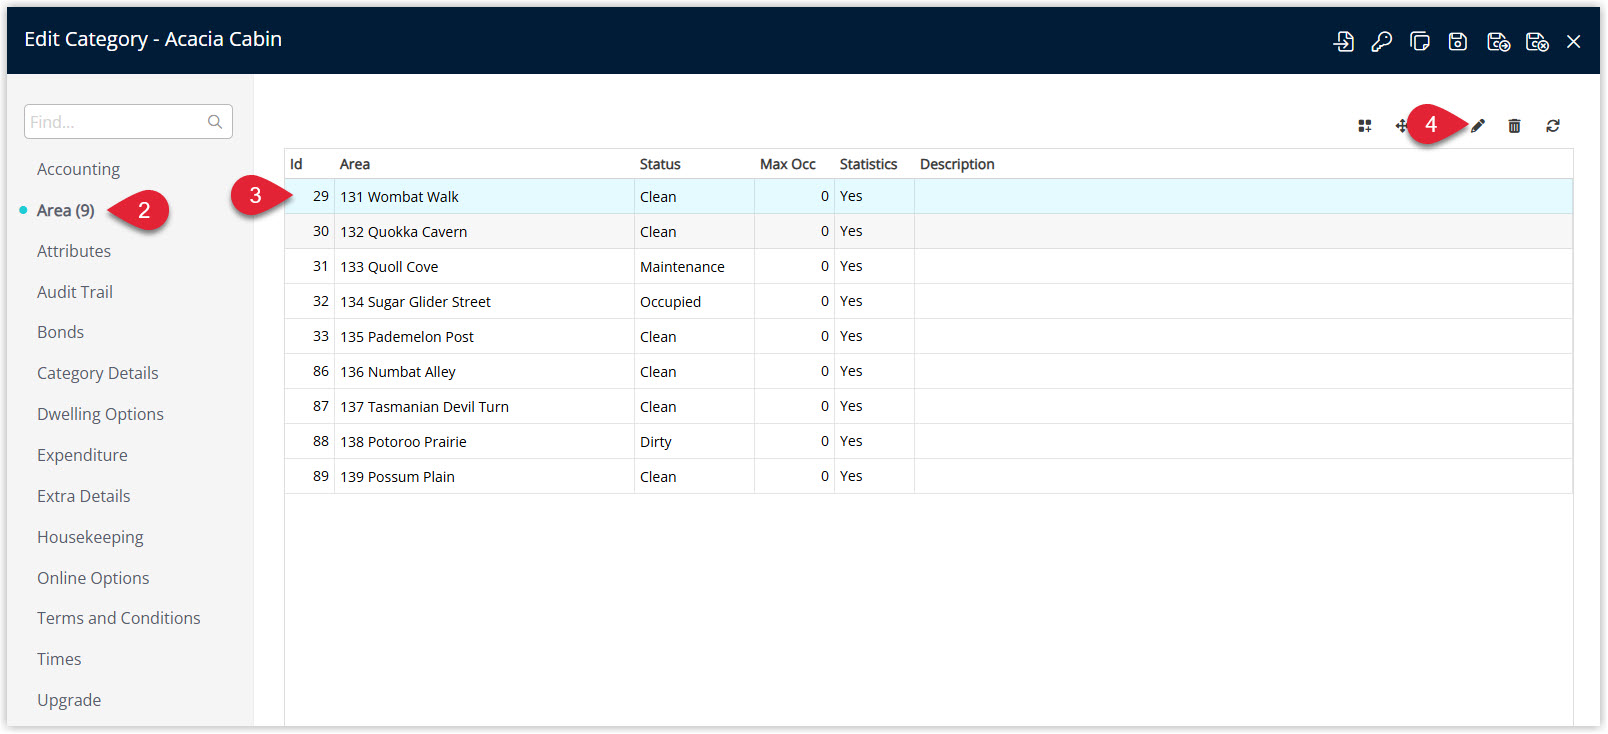Viewport: 1608px width, 734px height.
Task: Sort by the Id column header
Action: click(296, 164)
